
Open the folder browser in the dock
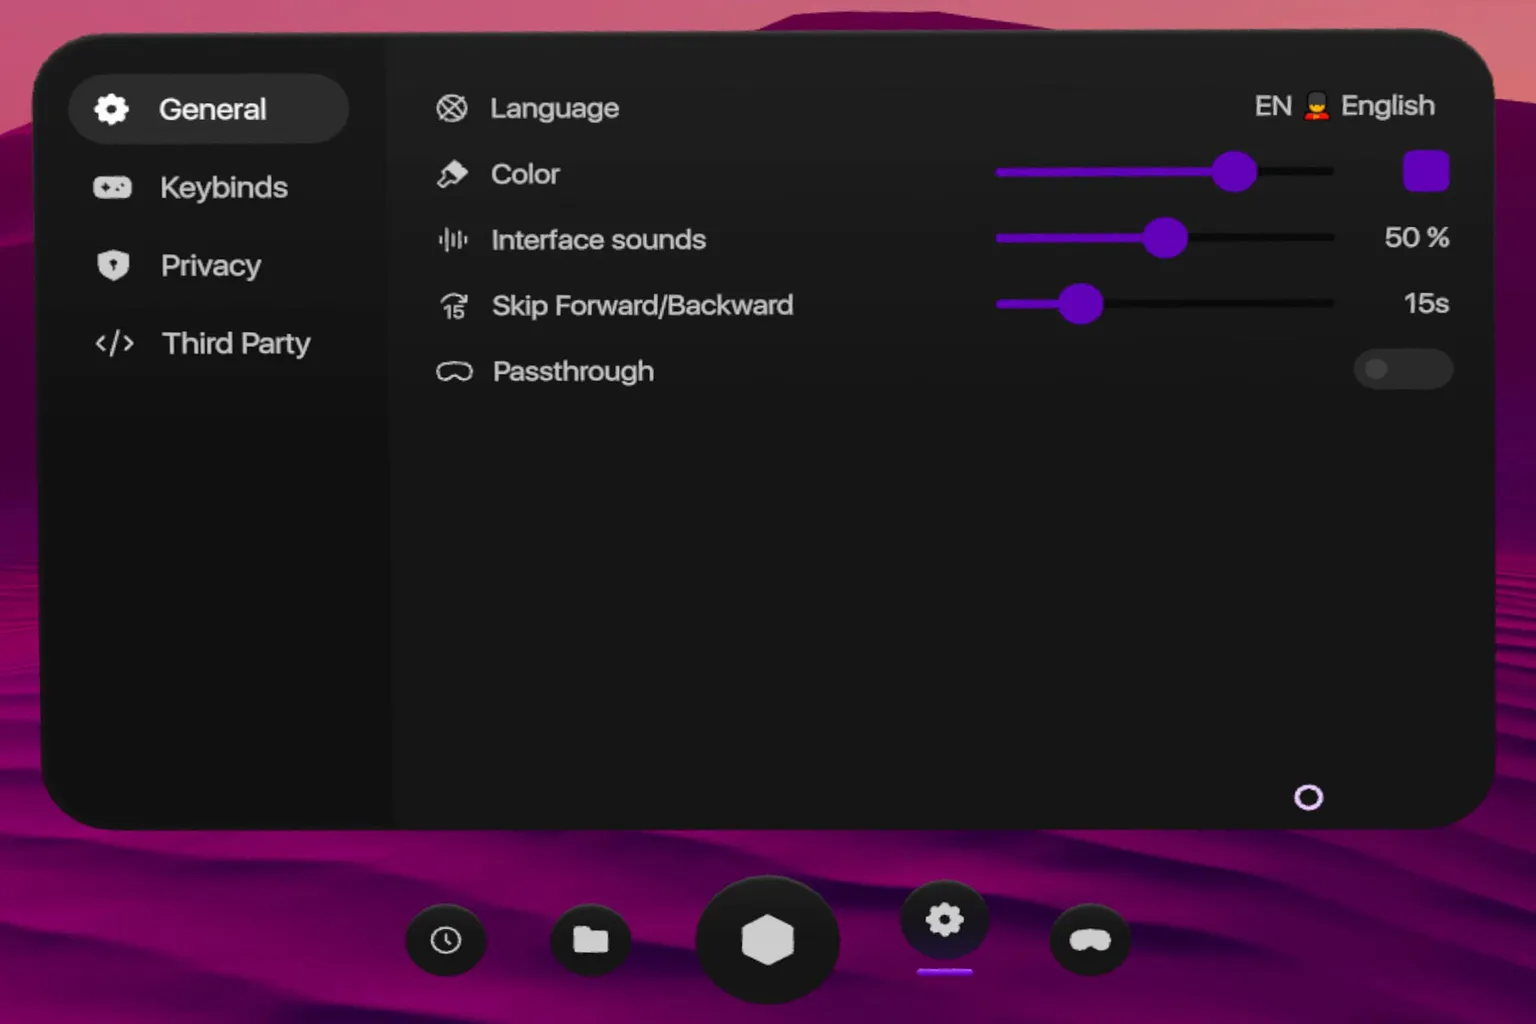591,940
